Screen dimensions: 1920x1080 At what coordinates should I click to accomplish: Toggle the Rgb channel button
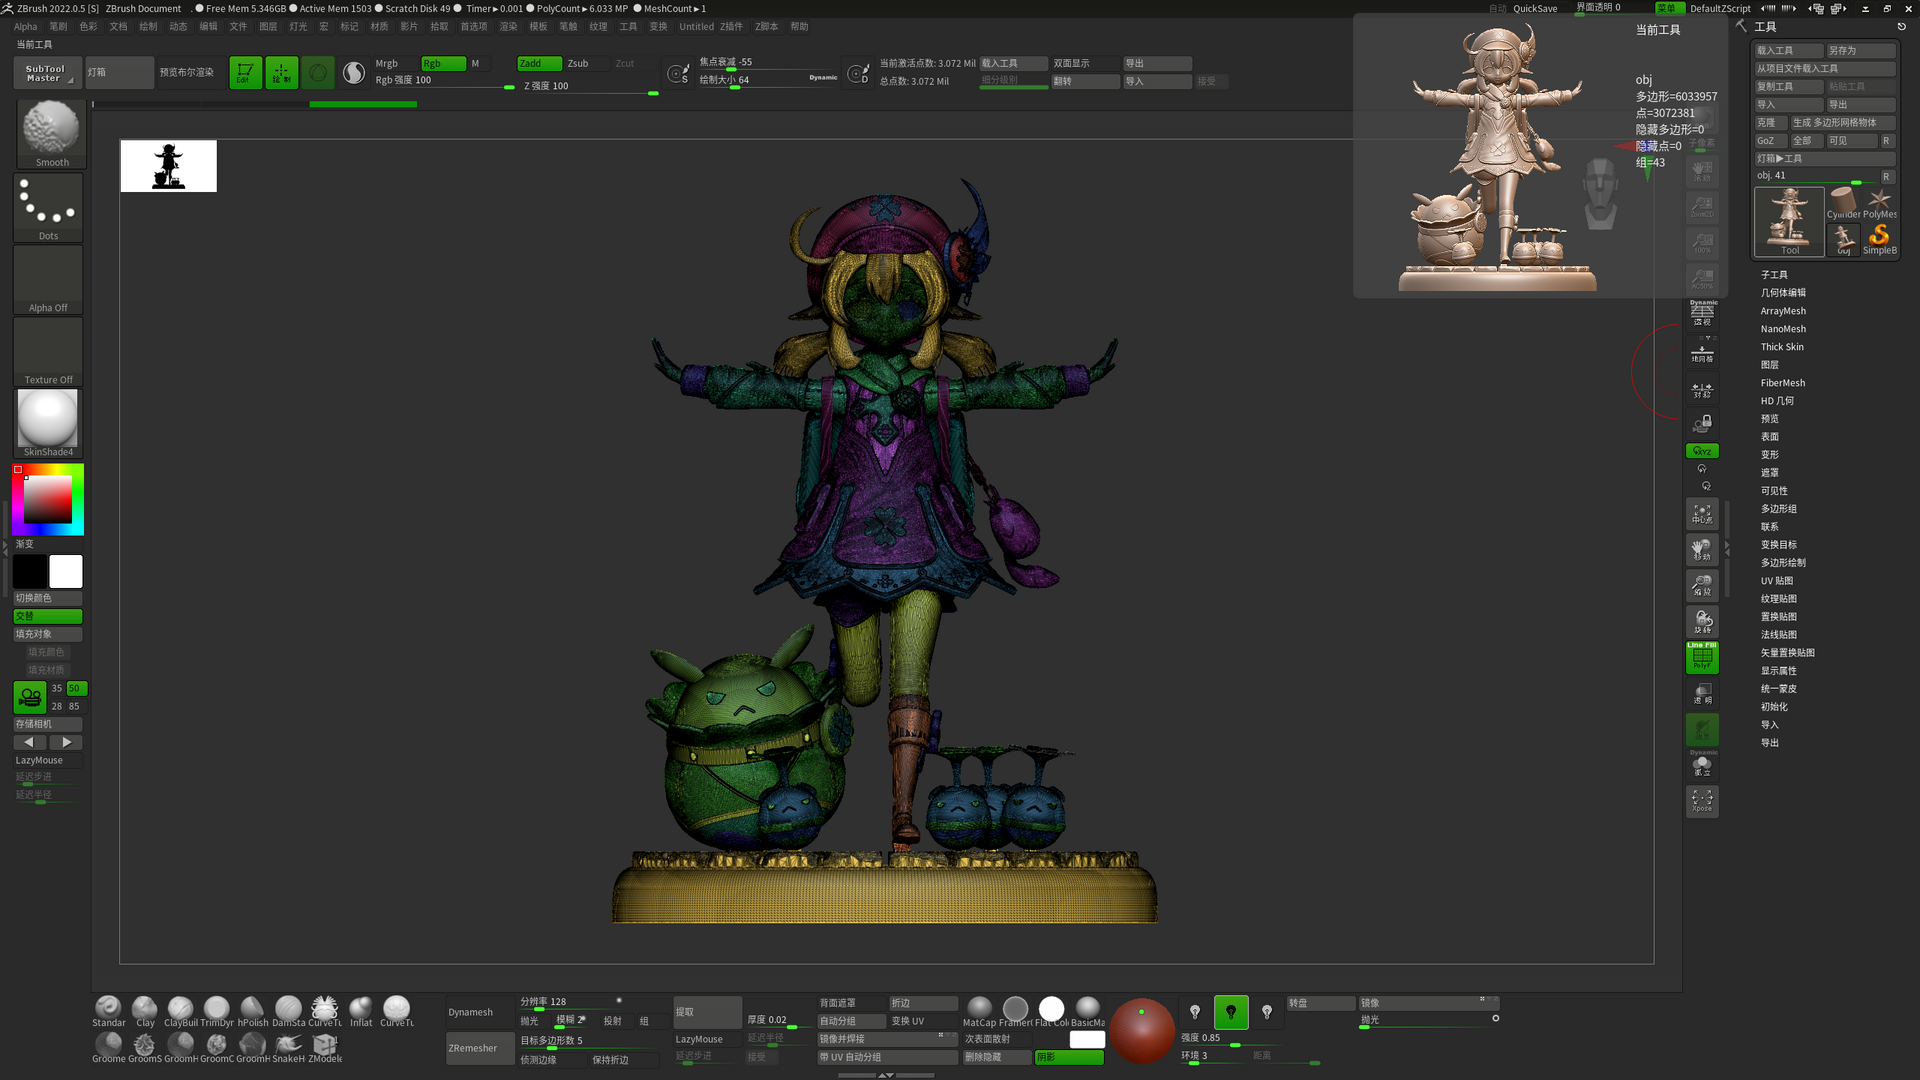click(x=443, y=63)
